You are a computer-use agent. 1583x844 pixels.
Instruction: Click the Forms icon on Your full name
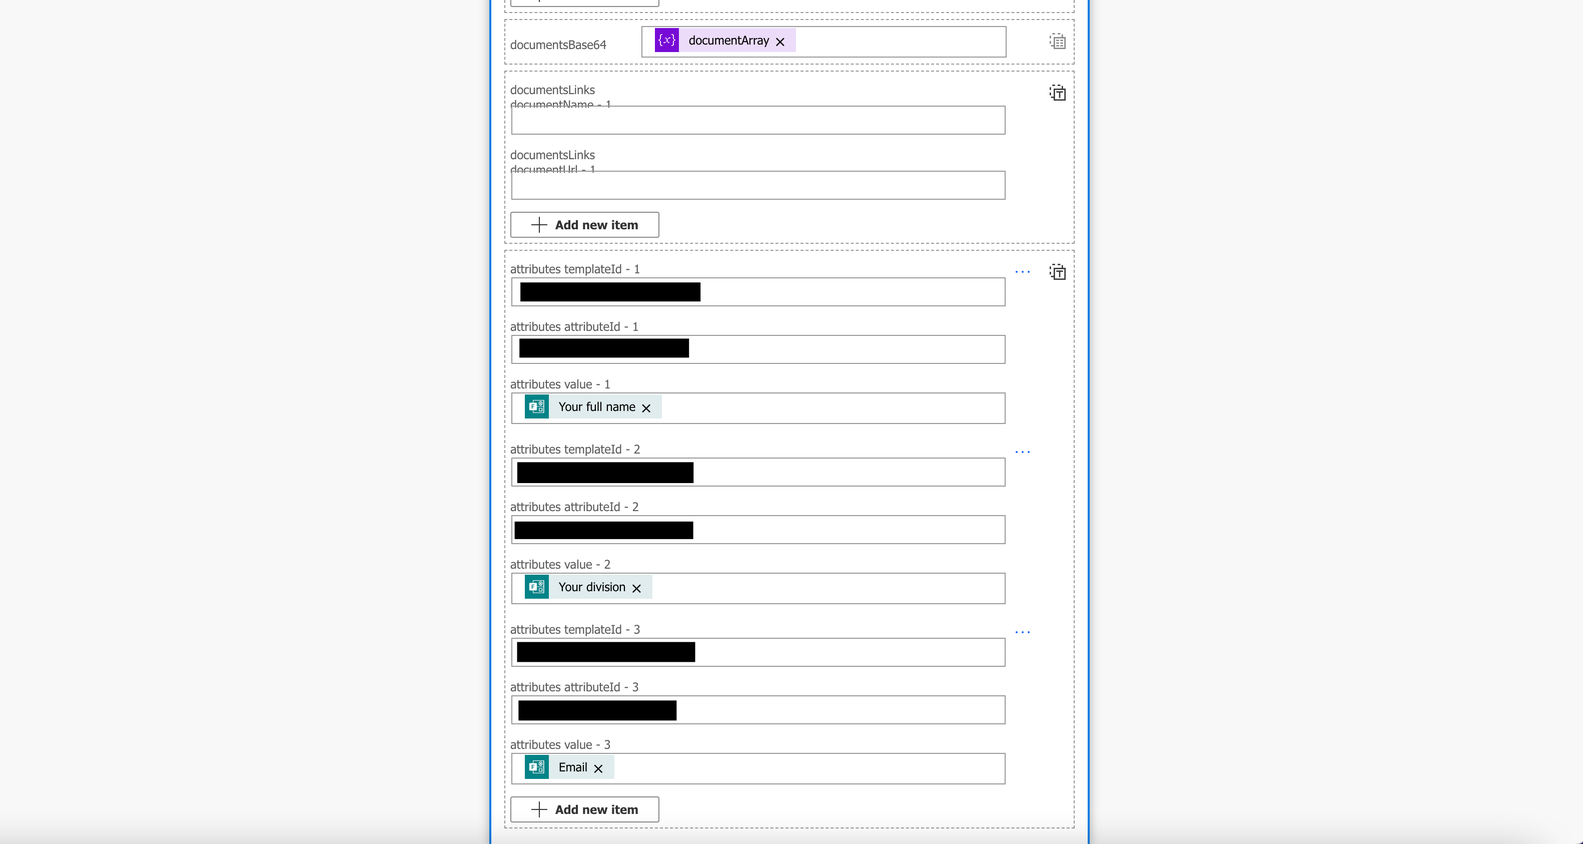click(537, 407)
